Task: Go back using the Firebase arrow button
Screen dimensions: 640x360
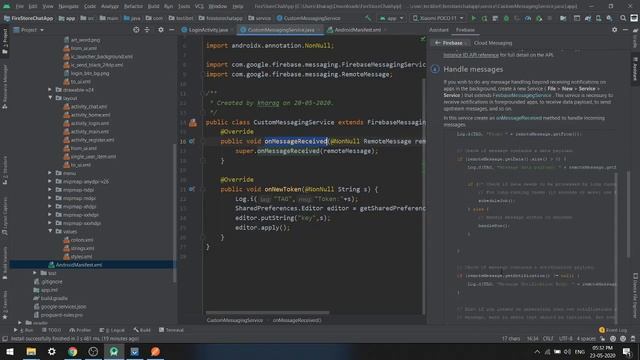Action: (449, 43)
